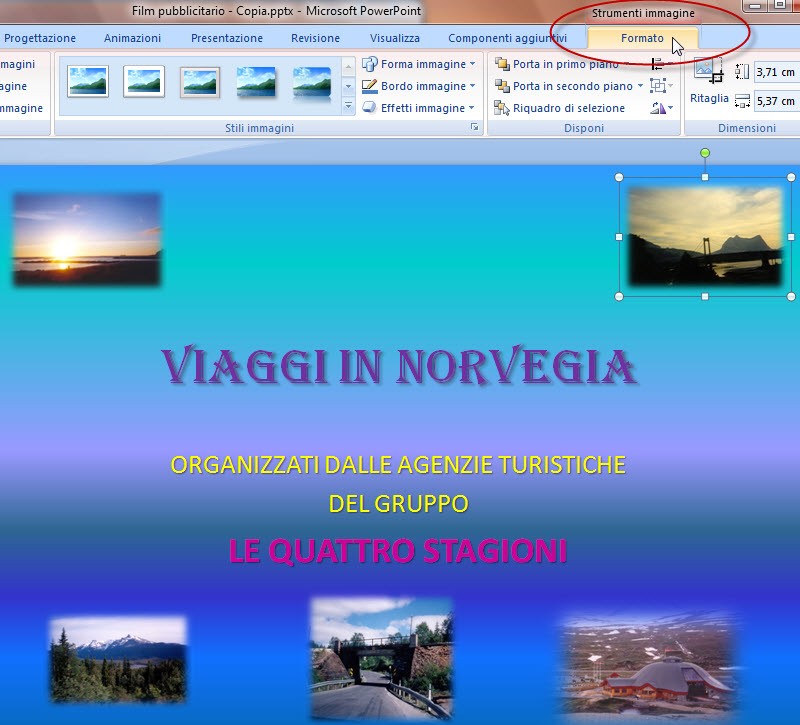This screenshot has width=800, height=725.
Task: Apply the fifth reflected picture style
Action: point(312,84)
